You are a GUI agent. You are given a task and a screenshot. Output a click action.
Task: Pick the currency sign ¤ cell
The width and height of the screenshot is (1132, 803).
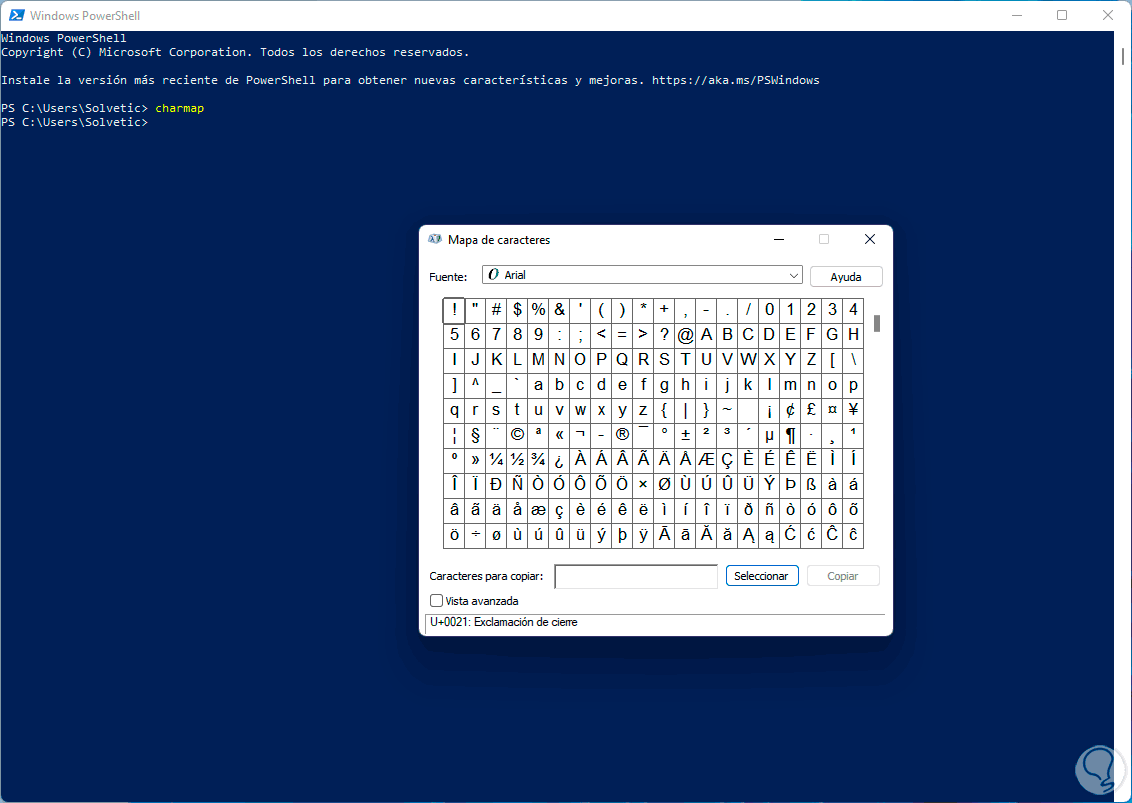click(x=832, y=410)
